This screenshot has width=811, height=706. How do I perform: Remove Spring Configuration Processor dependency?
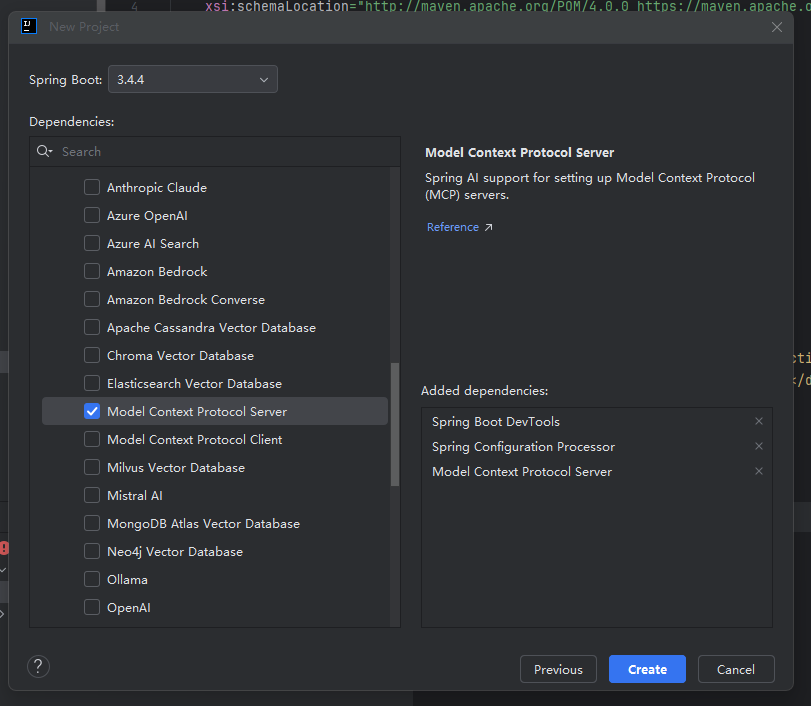coord(759,446)
